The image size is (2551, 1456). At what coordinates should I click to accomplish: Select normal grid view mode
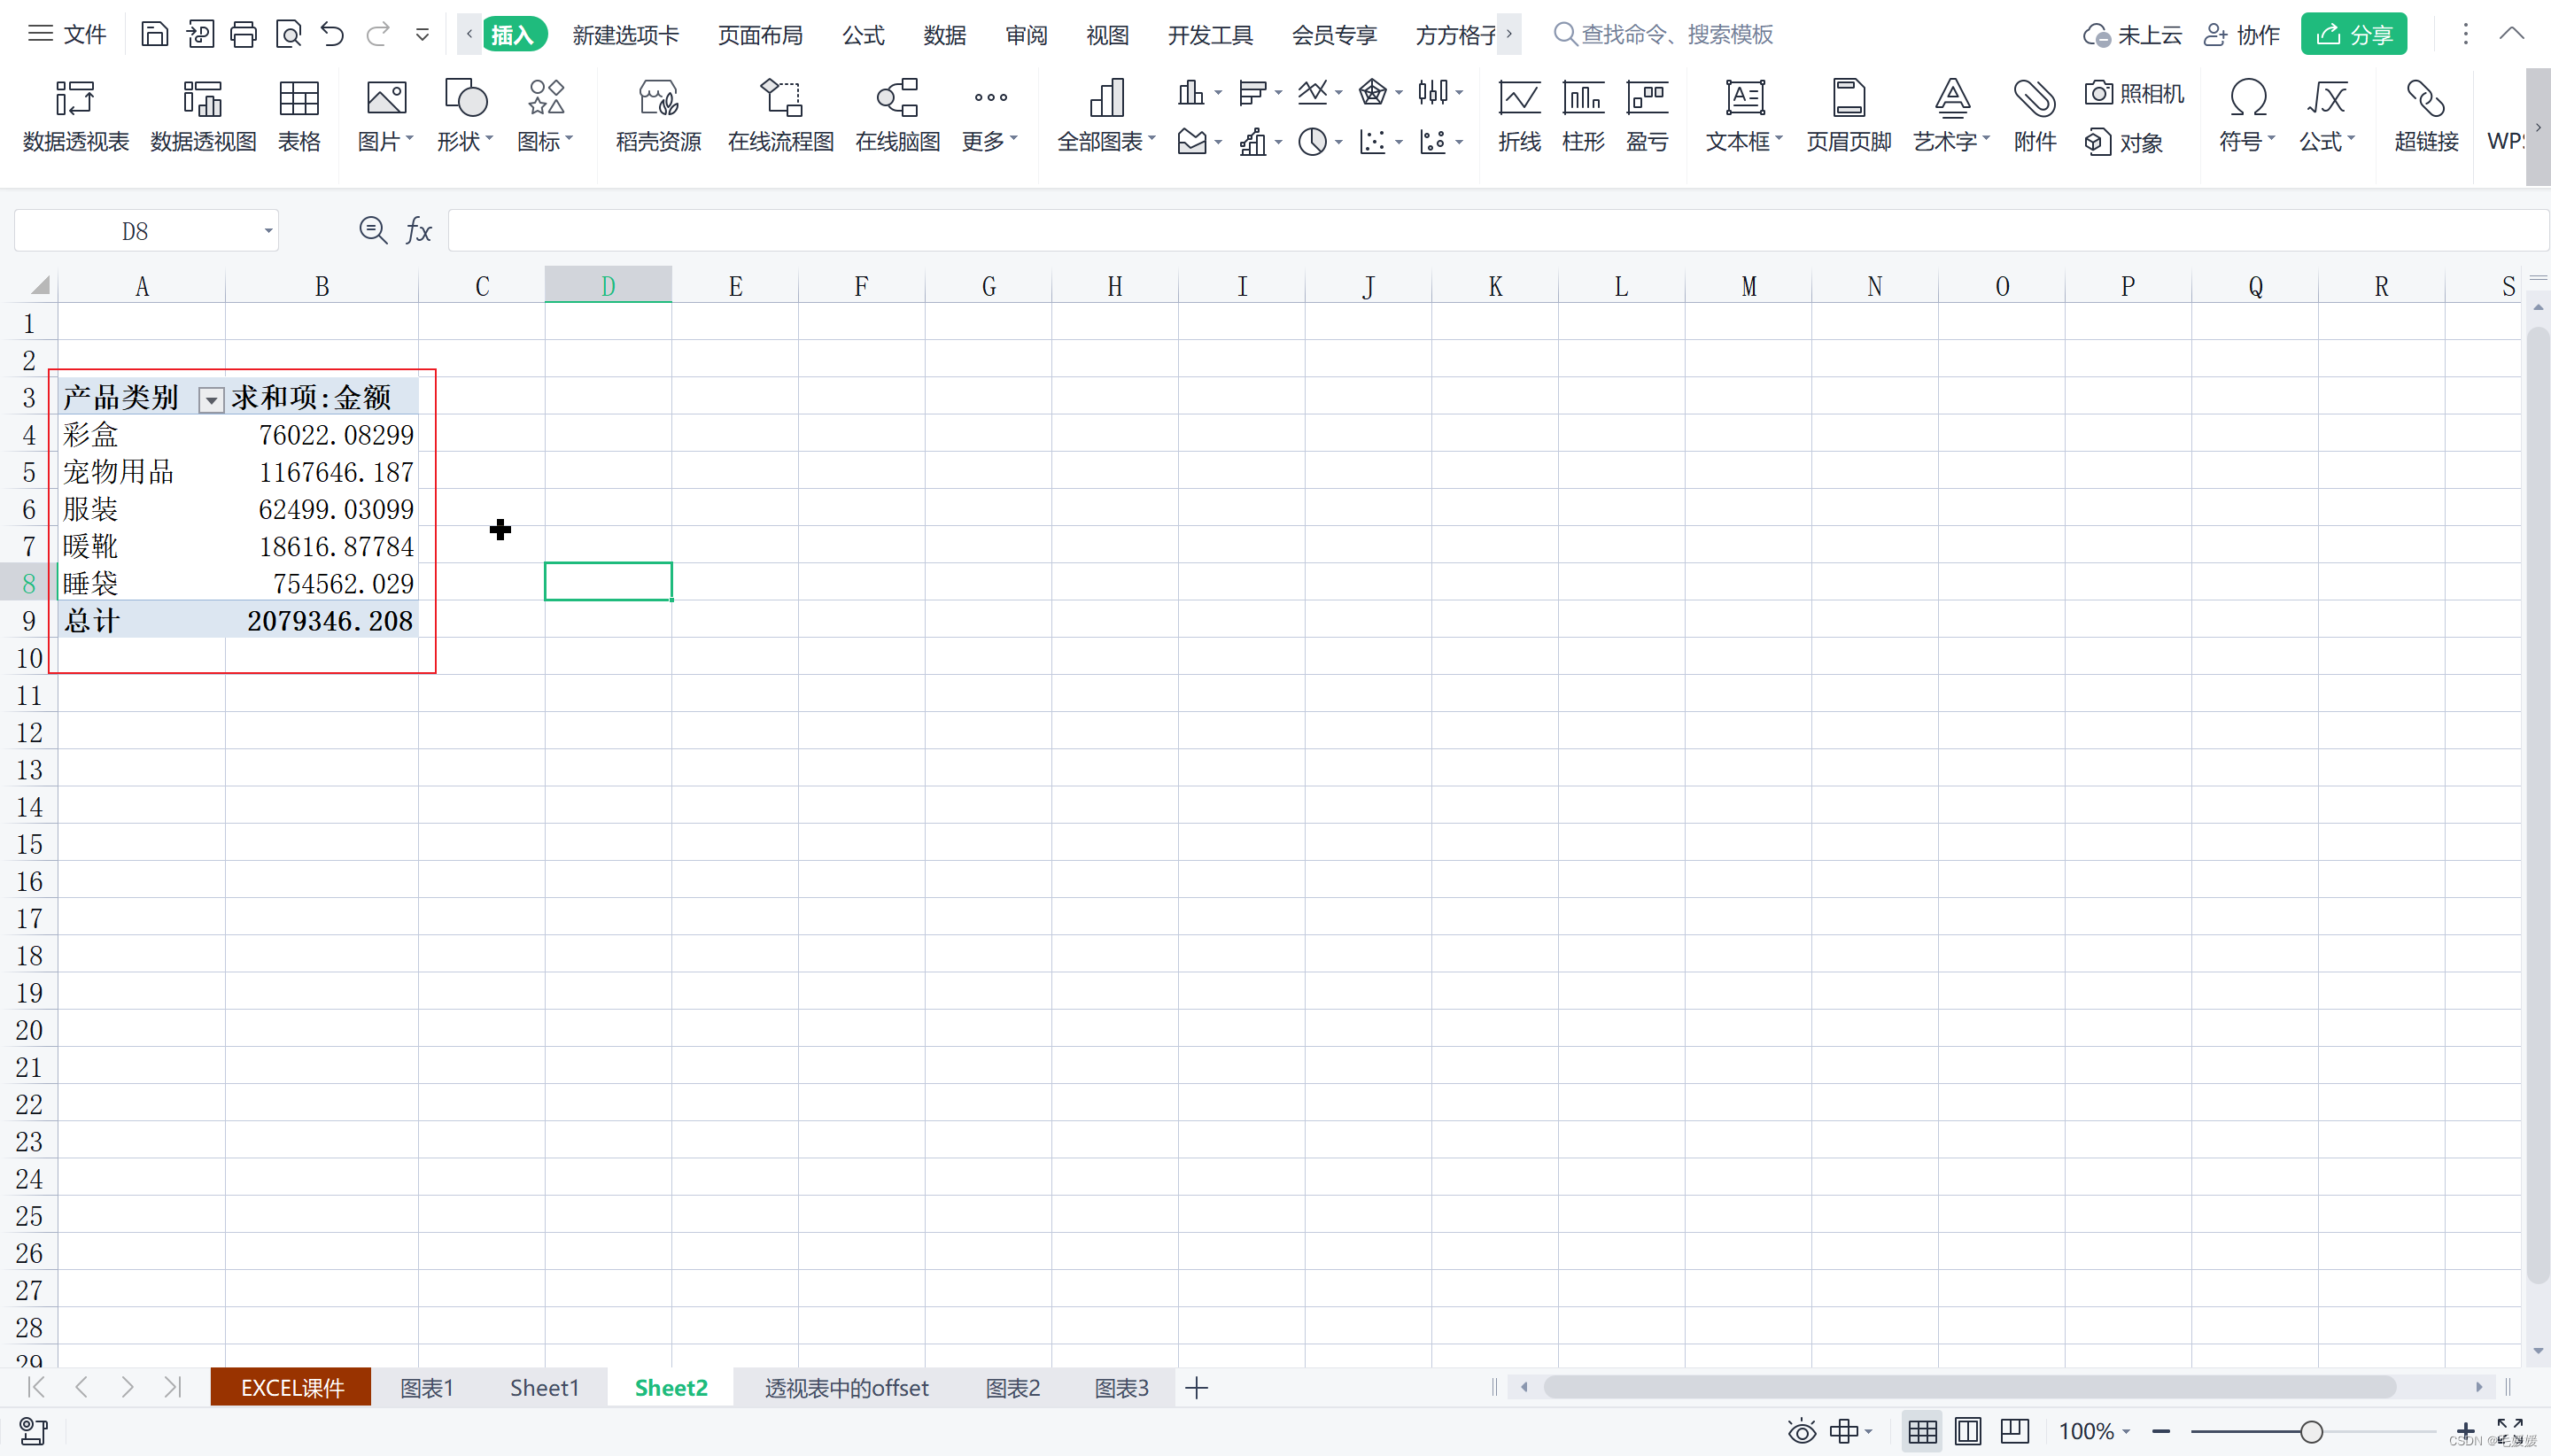[x=1922, y=1432]
